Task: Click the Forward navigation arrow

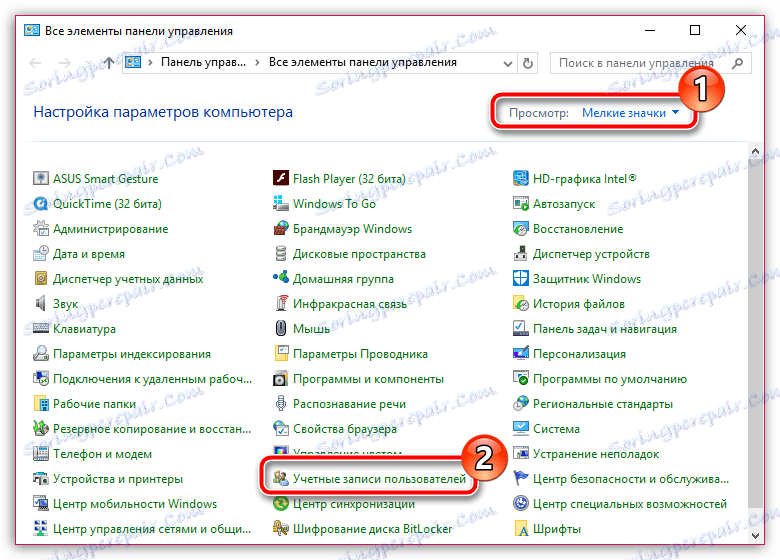Action: (65, 63)
